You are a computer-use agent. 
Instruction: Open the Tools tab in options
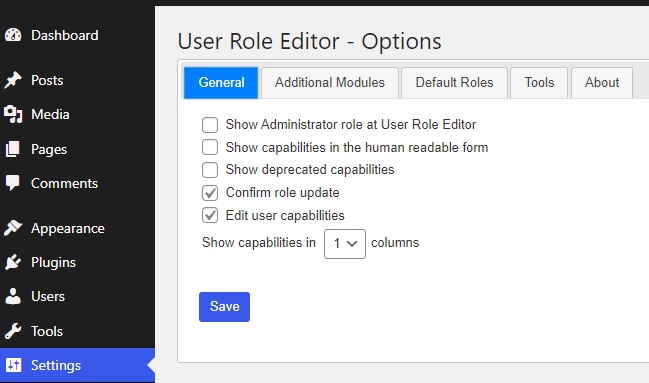(x=539, y=82)
